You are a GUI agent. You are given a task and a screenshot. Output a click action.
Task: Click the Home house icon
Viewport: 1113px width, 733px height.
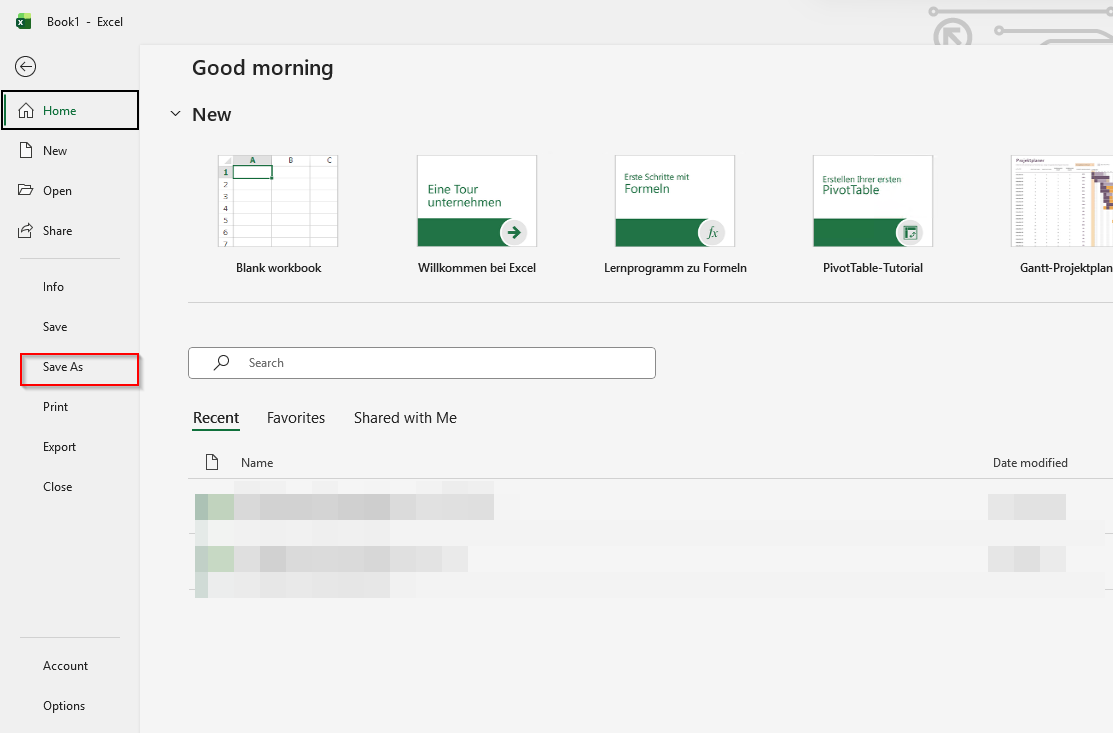[26, 111]
